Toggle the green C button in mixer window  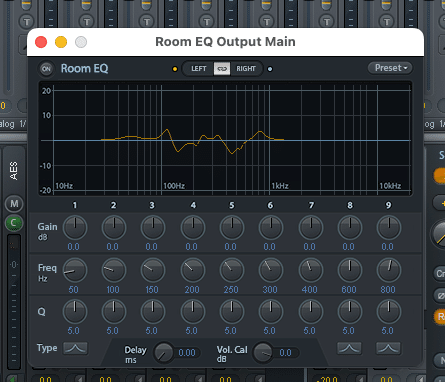click(14, 223)
